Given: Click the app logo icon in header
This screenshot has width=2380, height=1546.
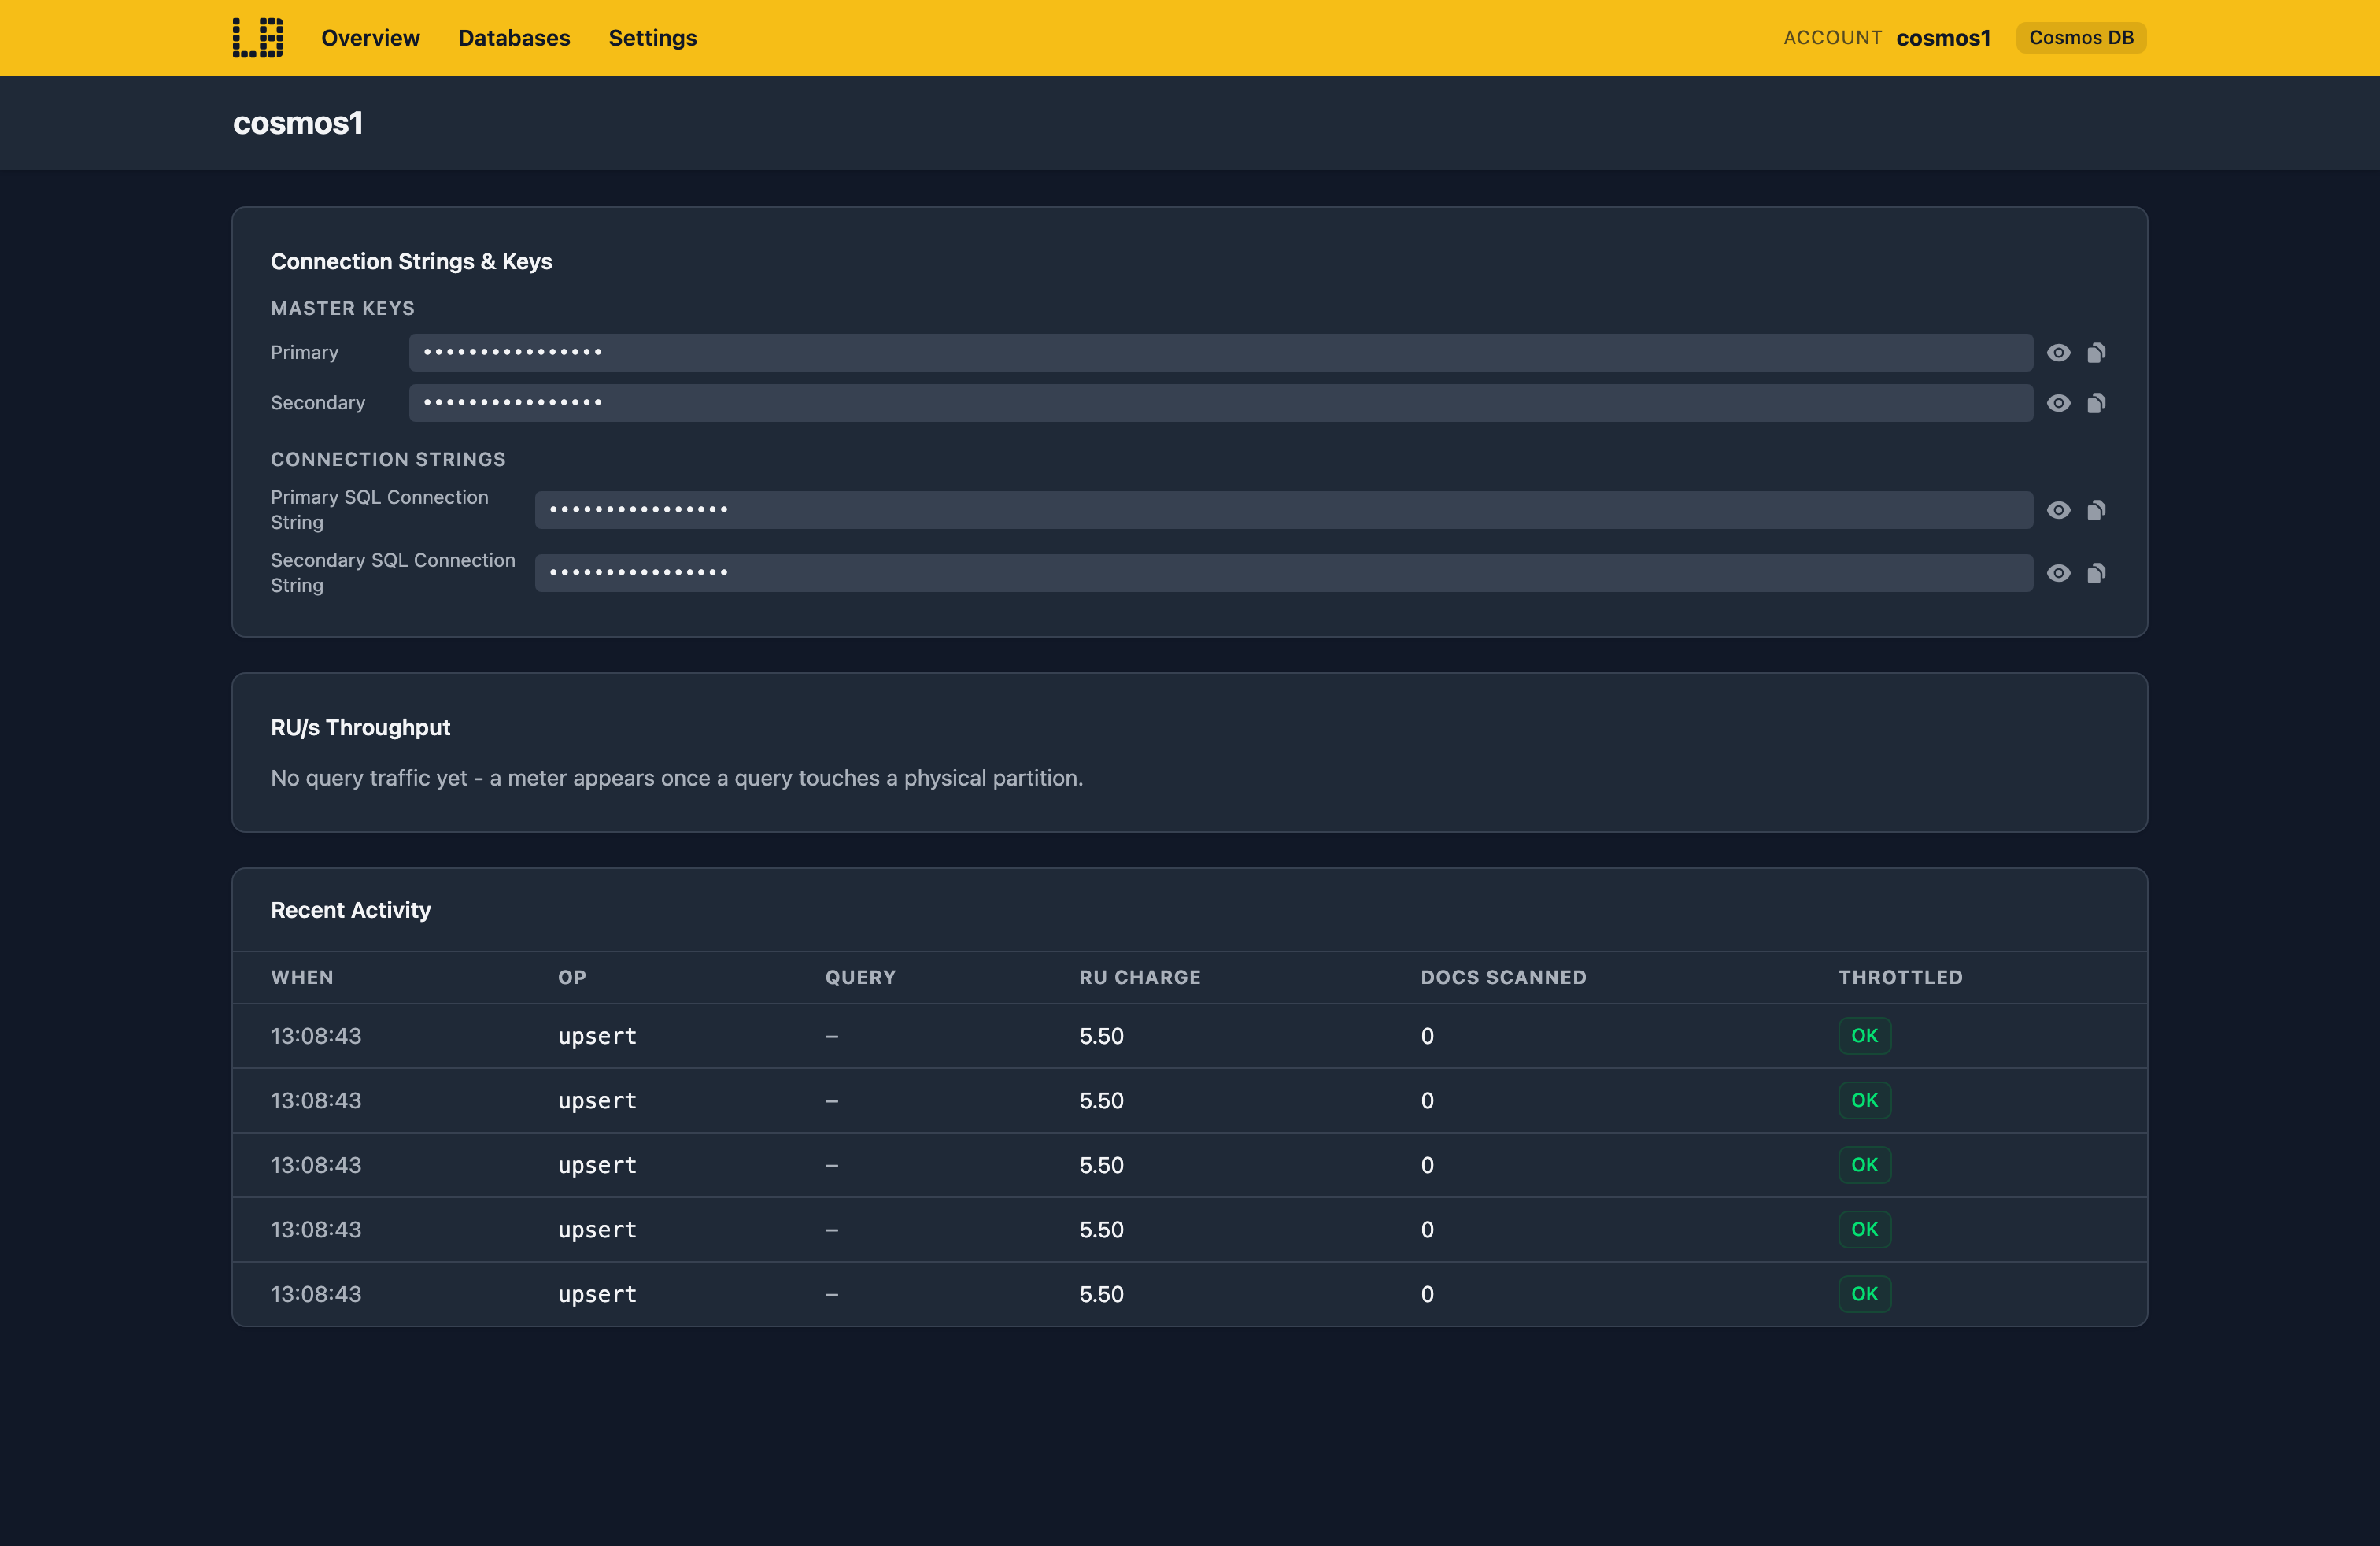Looking at the screenshot, I should click(258, 38).
